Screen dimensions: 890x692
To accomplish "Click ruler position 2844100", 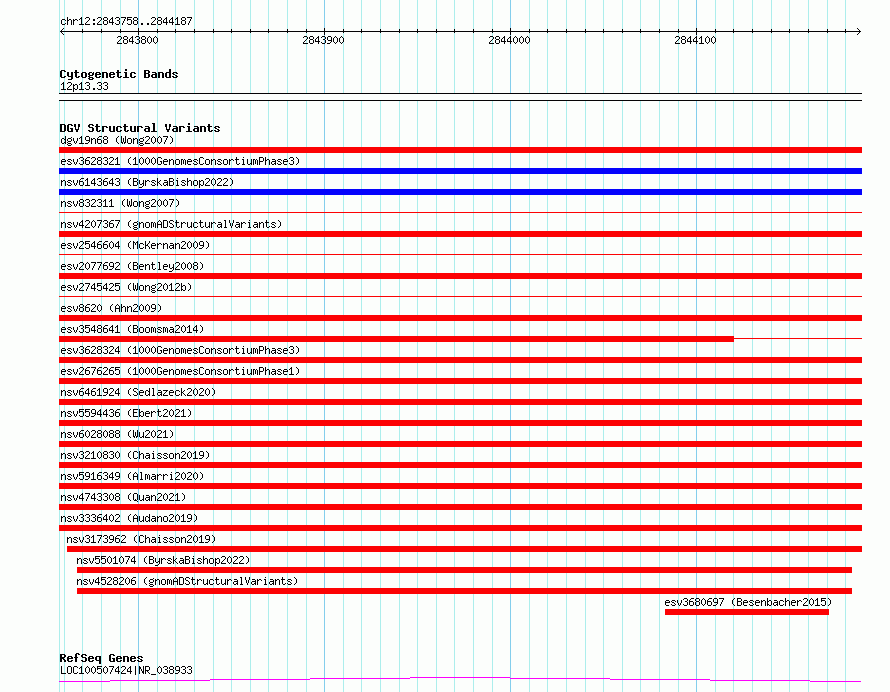I will (695, 40).
